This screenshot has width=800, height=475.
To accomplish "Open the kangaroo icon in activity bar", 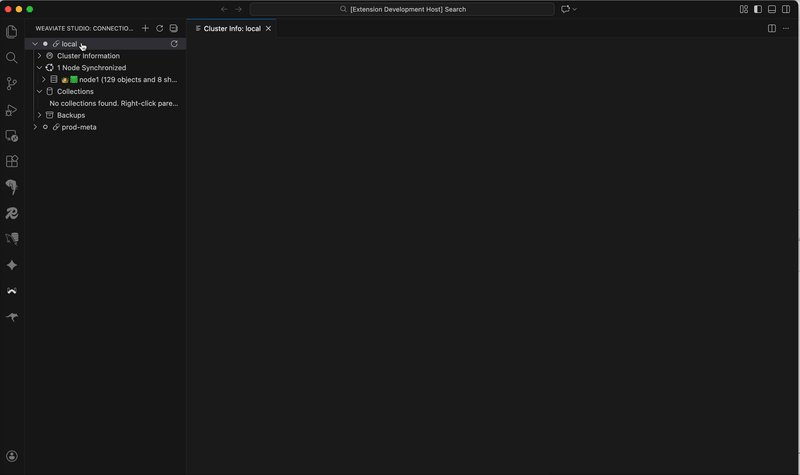I will [12, 317].
